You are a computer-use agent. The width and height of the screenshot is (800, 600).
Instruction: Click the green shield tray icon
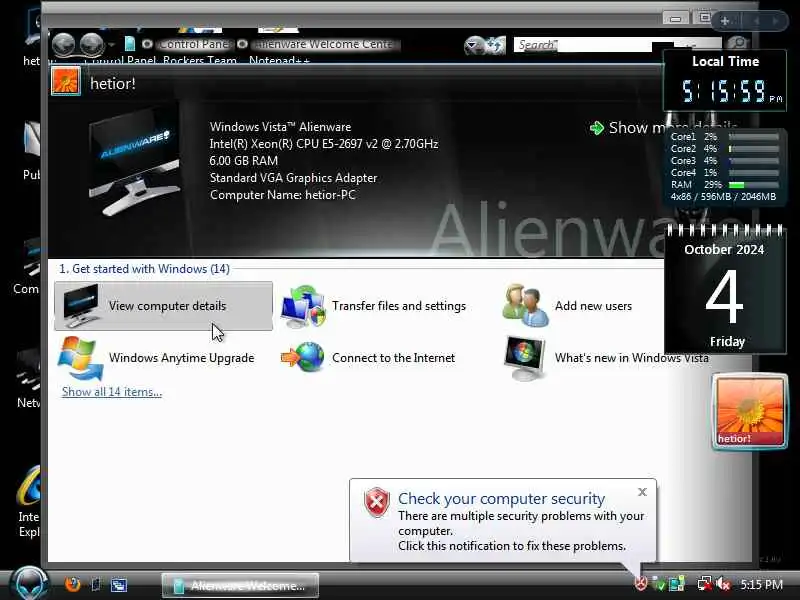pyautogui.click(x=659, y=584)
